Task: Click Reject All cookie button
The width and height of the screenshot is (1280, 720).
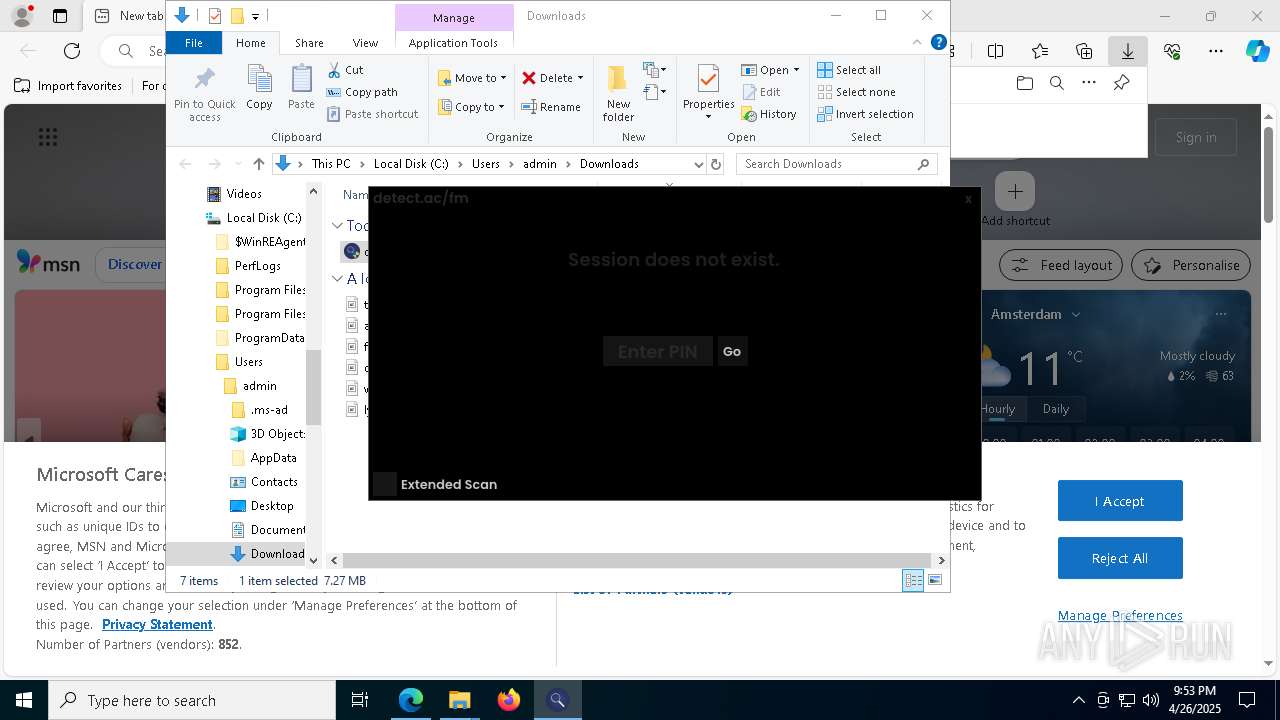Action: pyautogui.click(x=1120, y=558)
